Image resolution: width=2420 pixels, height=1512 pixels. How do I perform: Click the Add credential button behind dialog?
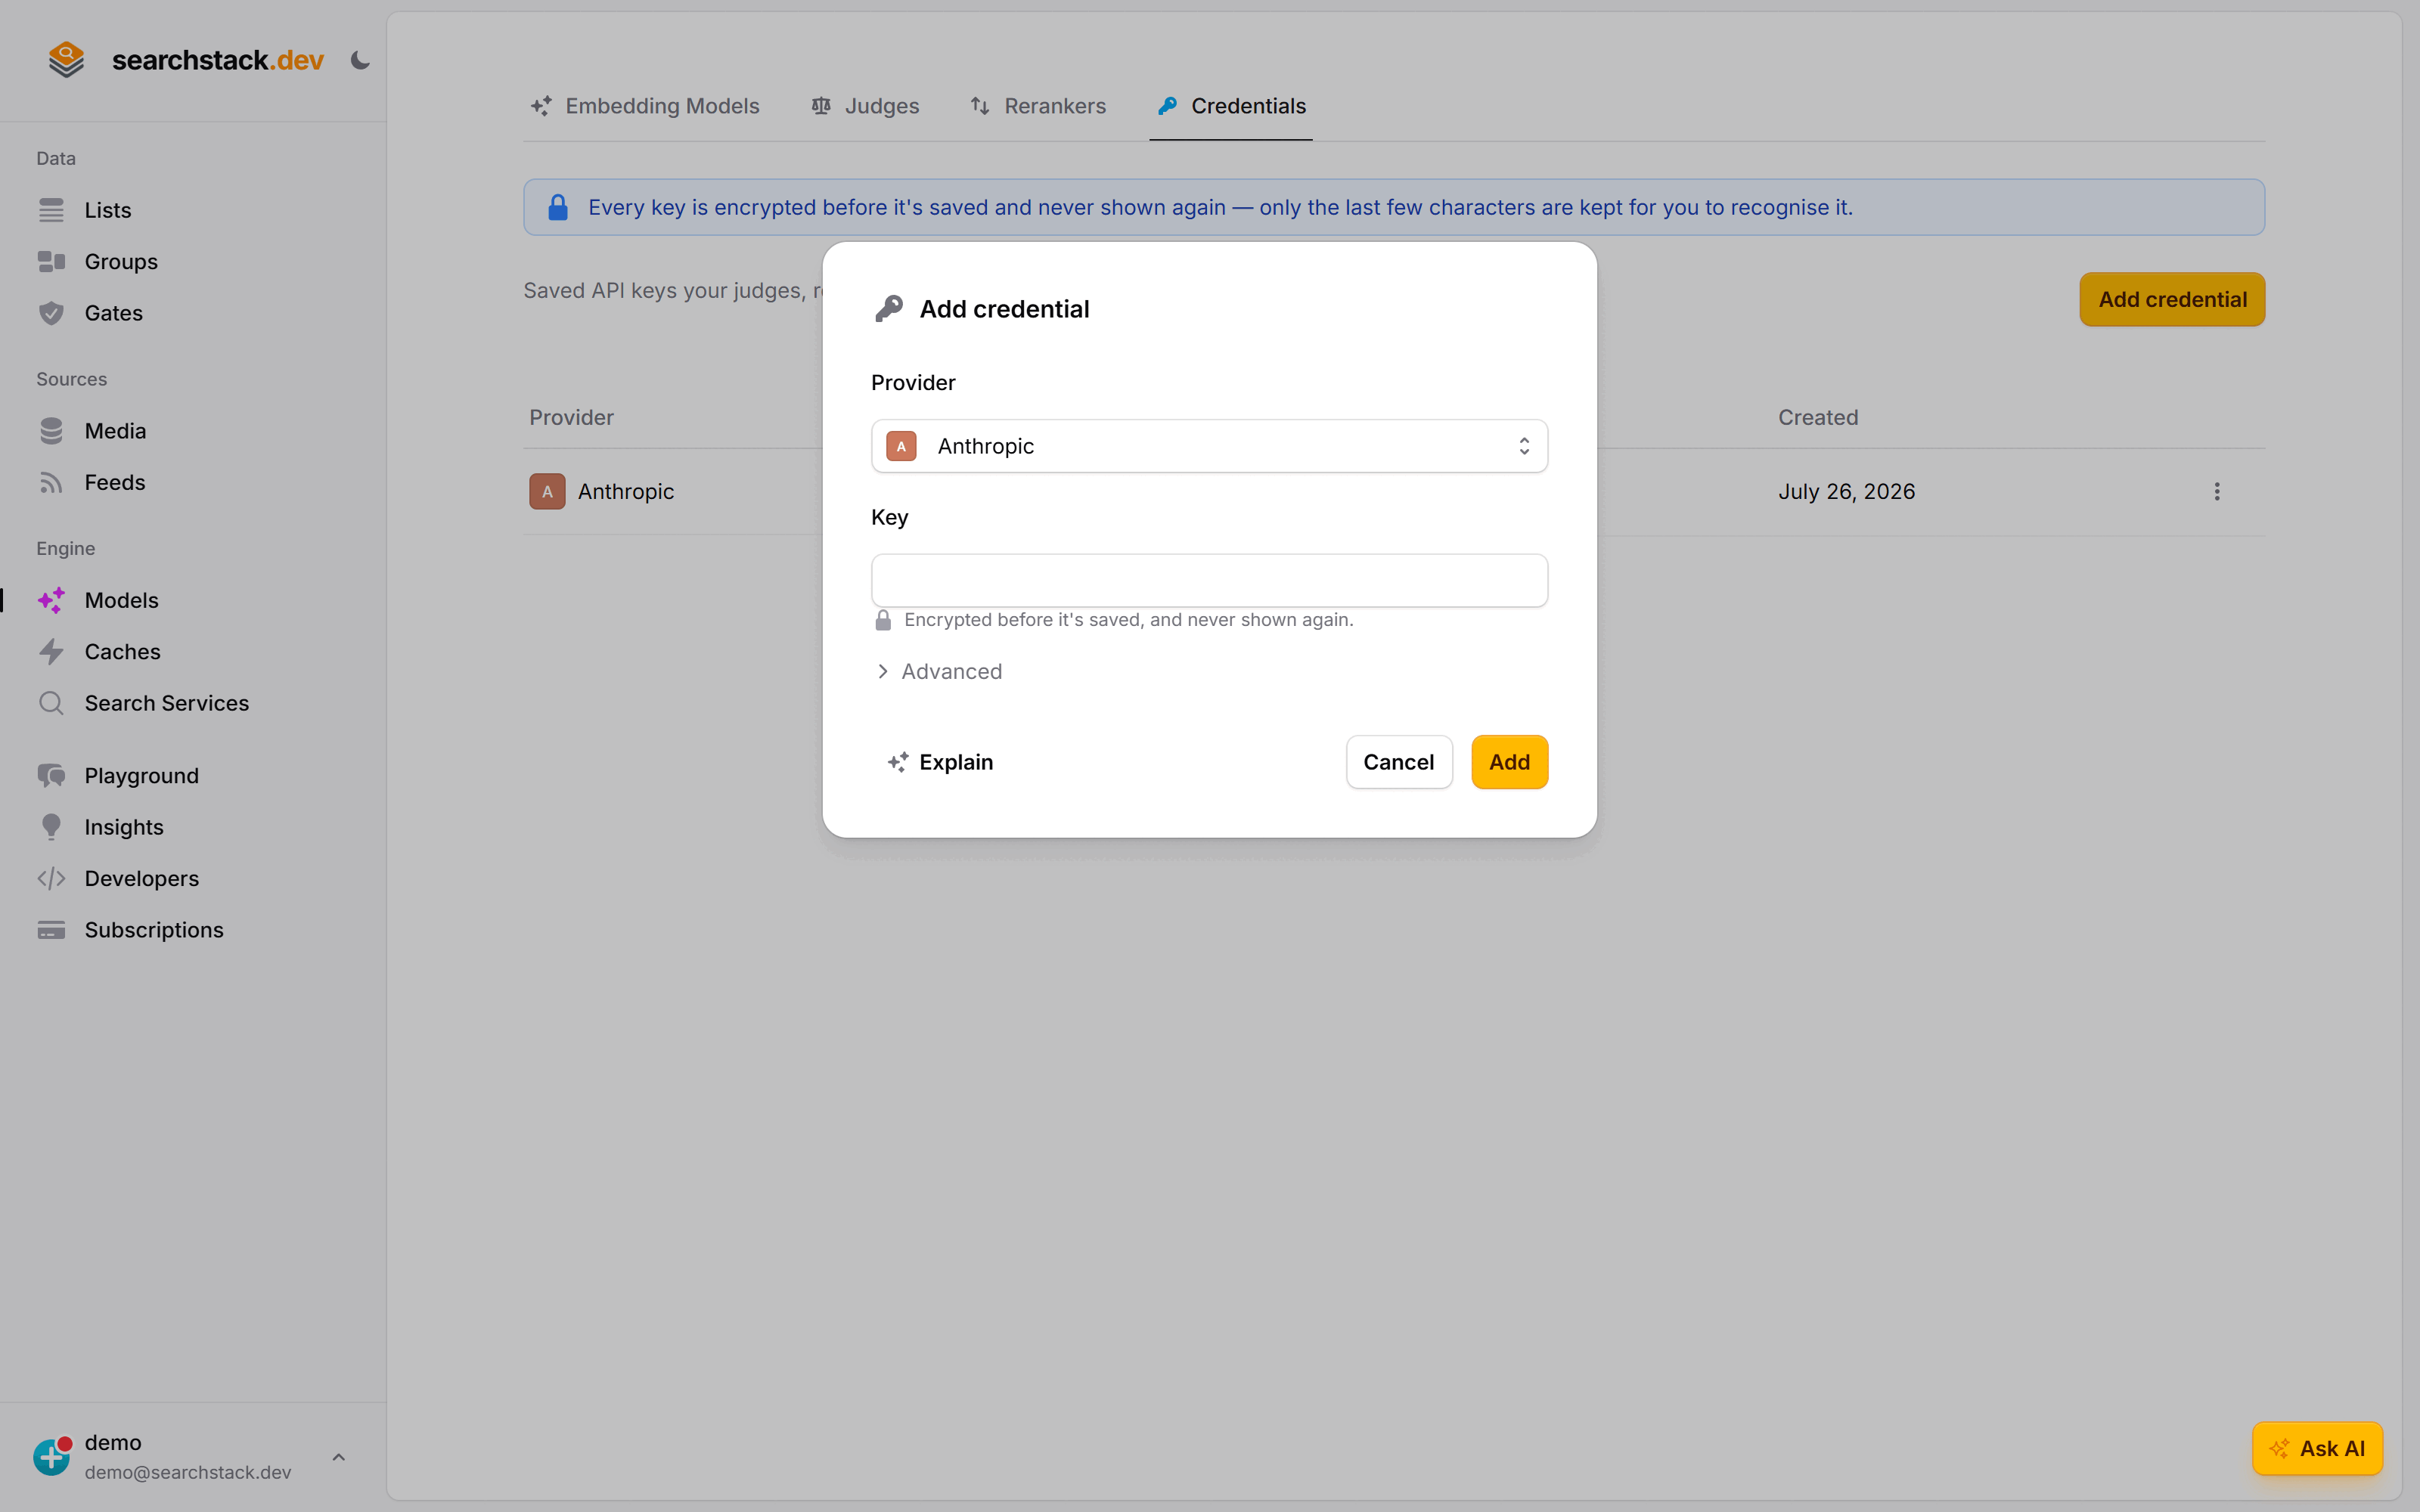tap(2172, 300)
